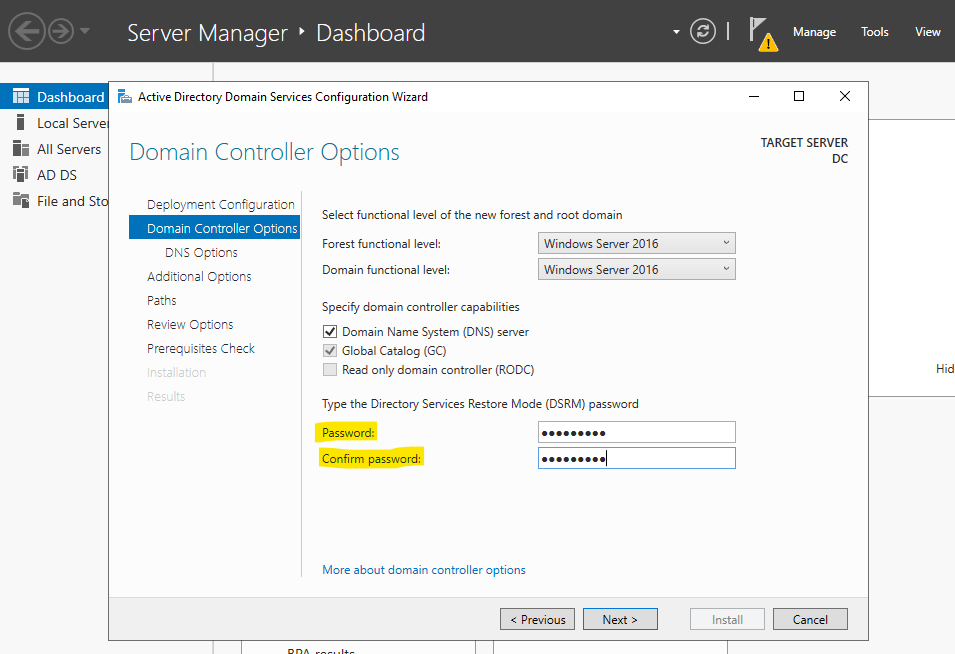Image resolution: width=955 pixels, height=654 pixels.
Task: Click the AD DS sidebar icon
Action: coord(20,175)
